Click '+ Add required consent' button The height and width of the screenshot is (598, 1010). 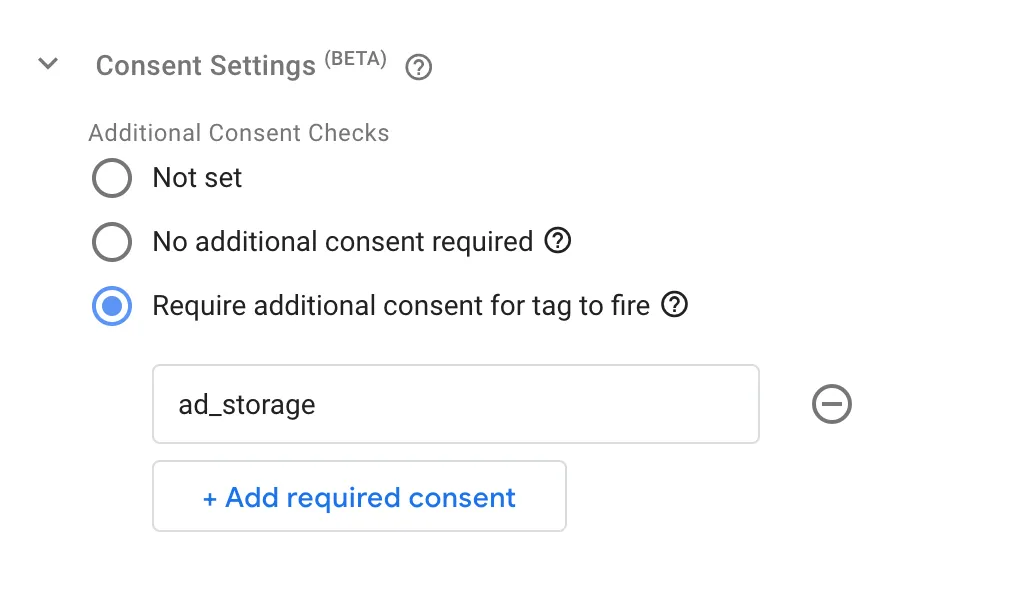click(359, 496)
